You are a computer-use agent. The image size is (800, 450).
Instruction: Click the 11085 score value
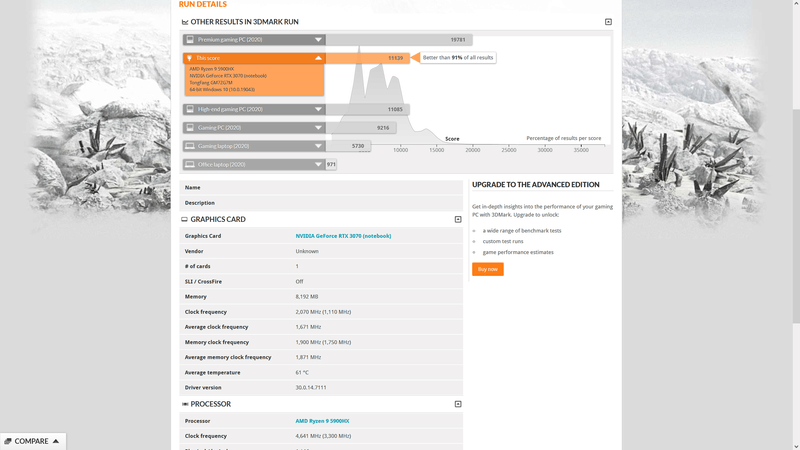[x=395, y=109]
